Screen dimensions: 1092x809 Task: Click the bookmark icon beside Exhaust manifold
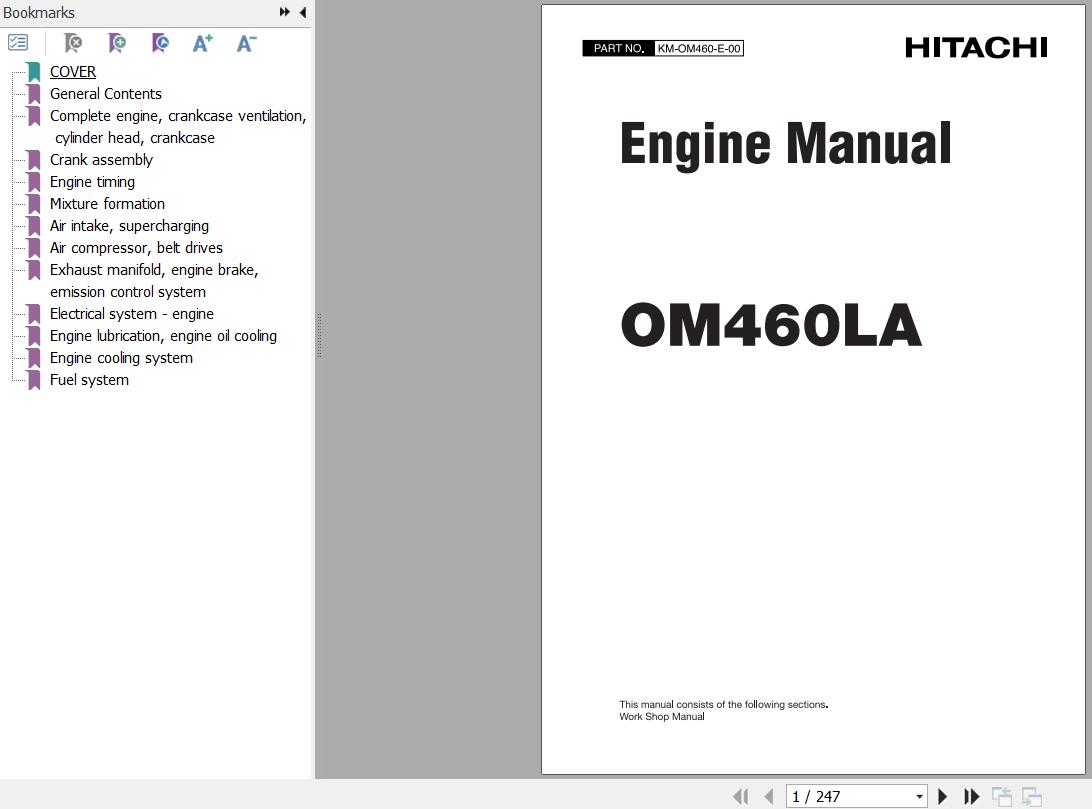tap(33, 270)
